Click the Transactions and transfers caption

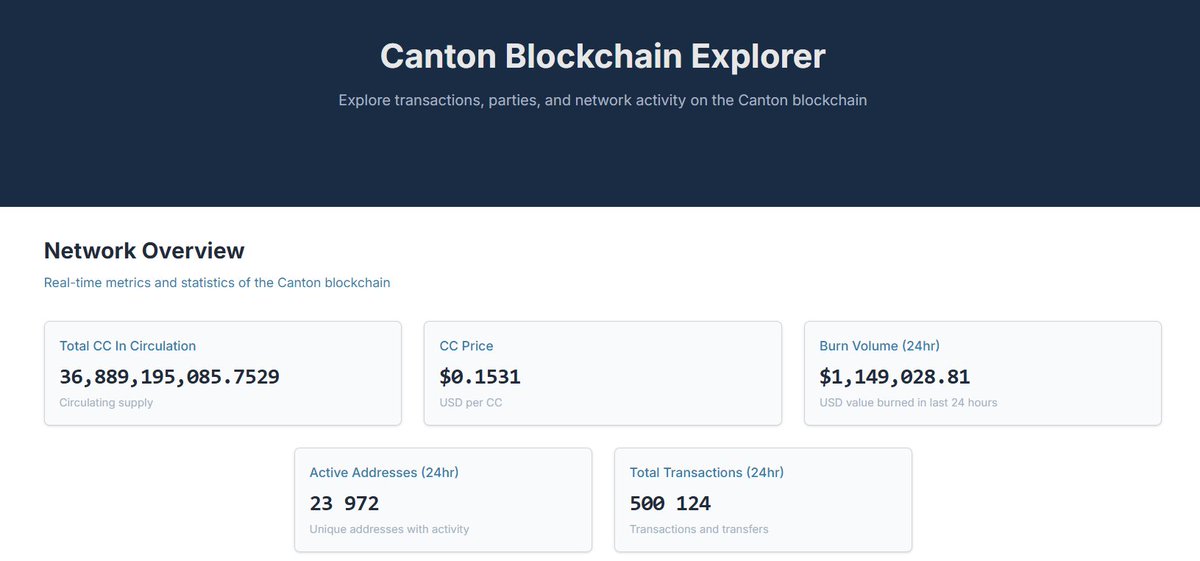tap(699, 529)
